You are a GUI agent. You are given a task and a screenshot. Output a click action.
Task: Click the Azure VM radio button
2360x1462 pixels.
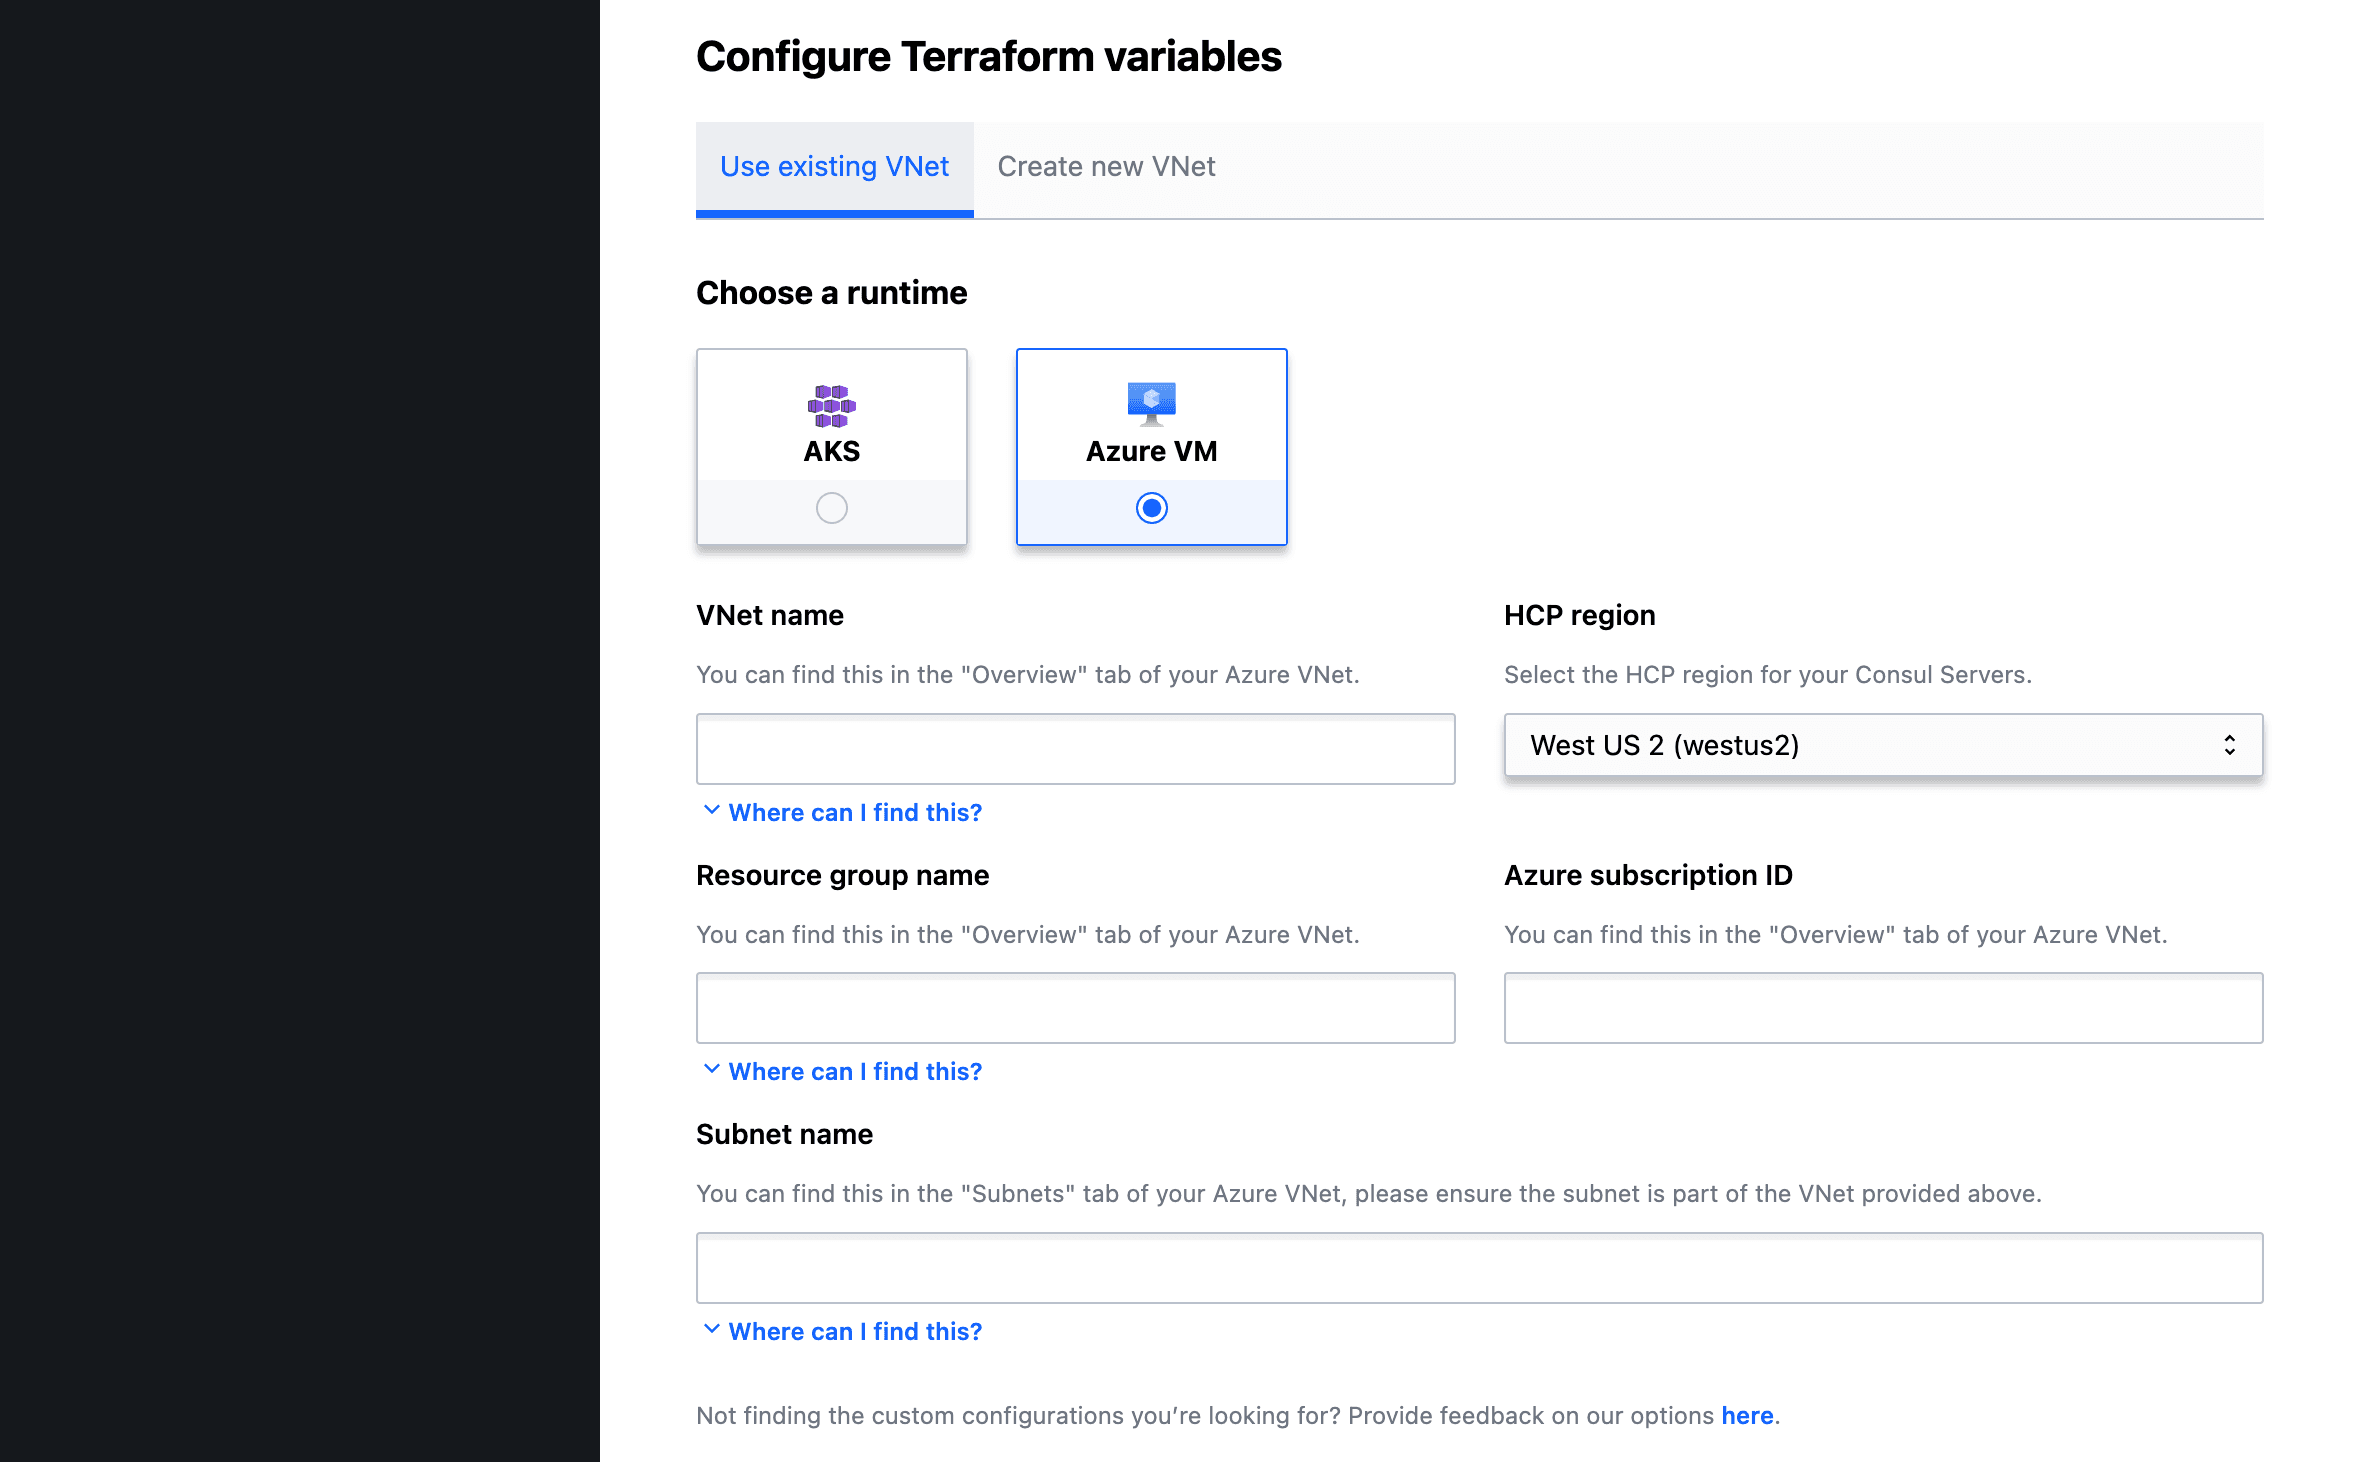point(1151,508)
